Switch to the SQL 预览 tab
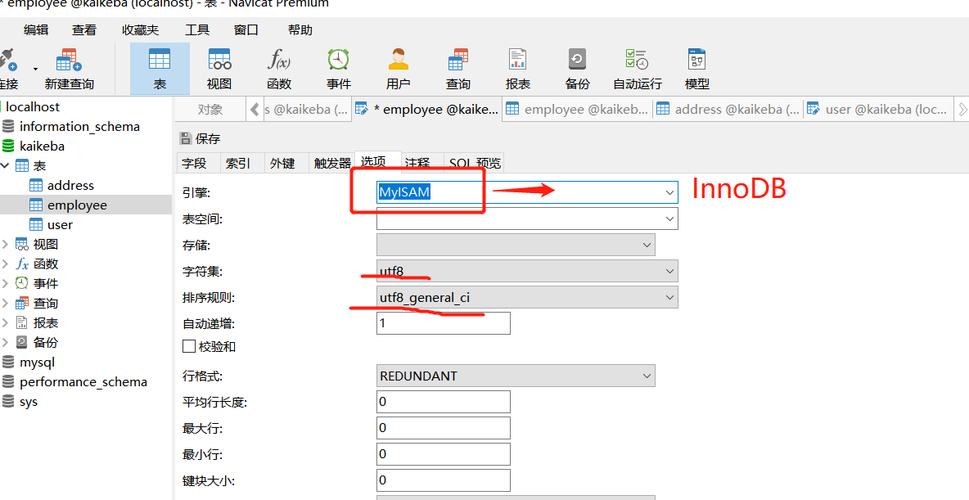The height and width of the screenshot is (500, 969). pyautogui.click(x=475, y=163)
